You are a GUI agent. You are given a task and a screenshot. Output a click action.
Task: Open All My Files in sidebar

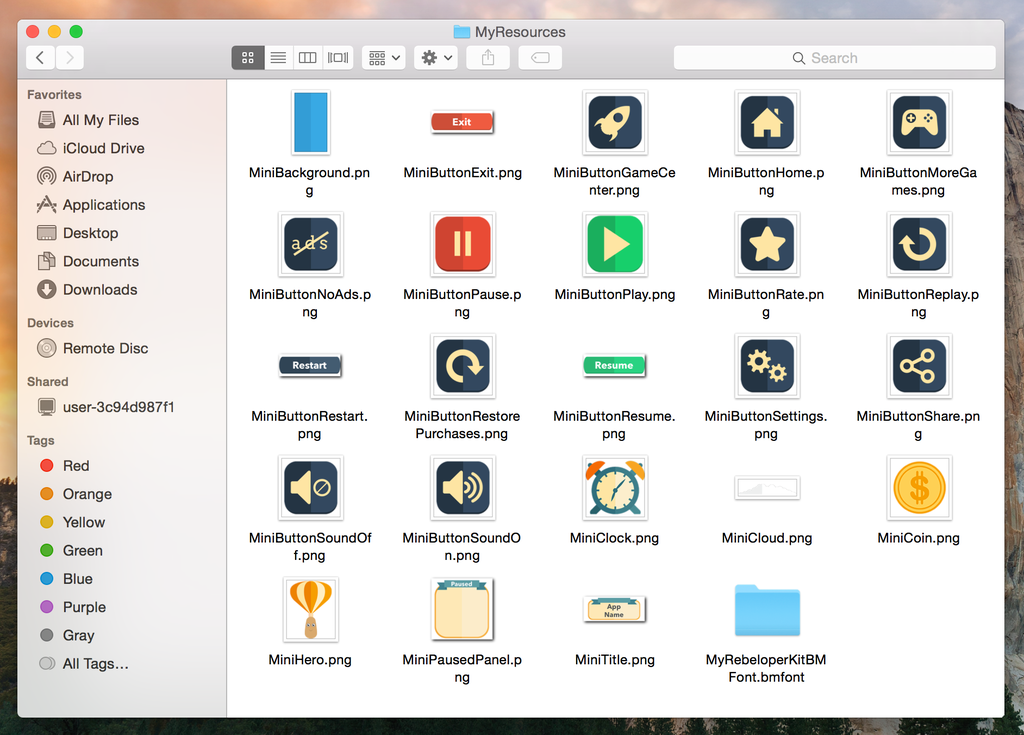click(x=122, y=120)
